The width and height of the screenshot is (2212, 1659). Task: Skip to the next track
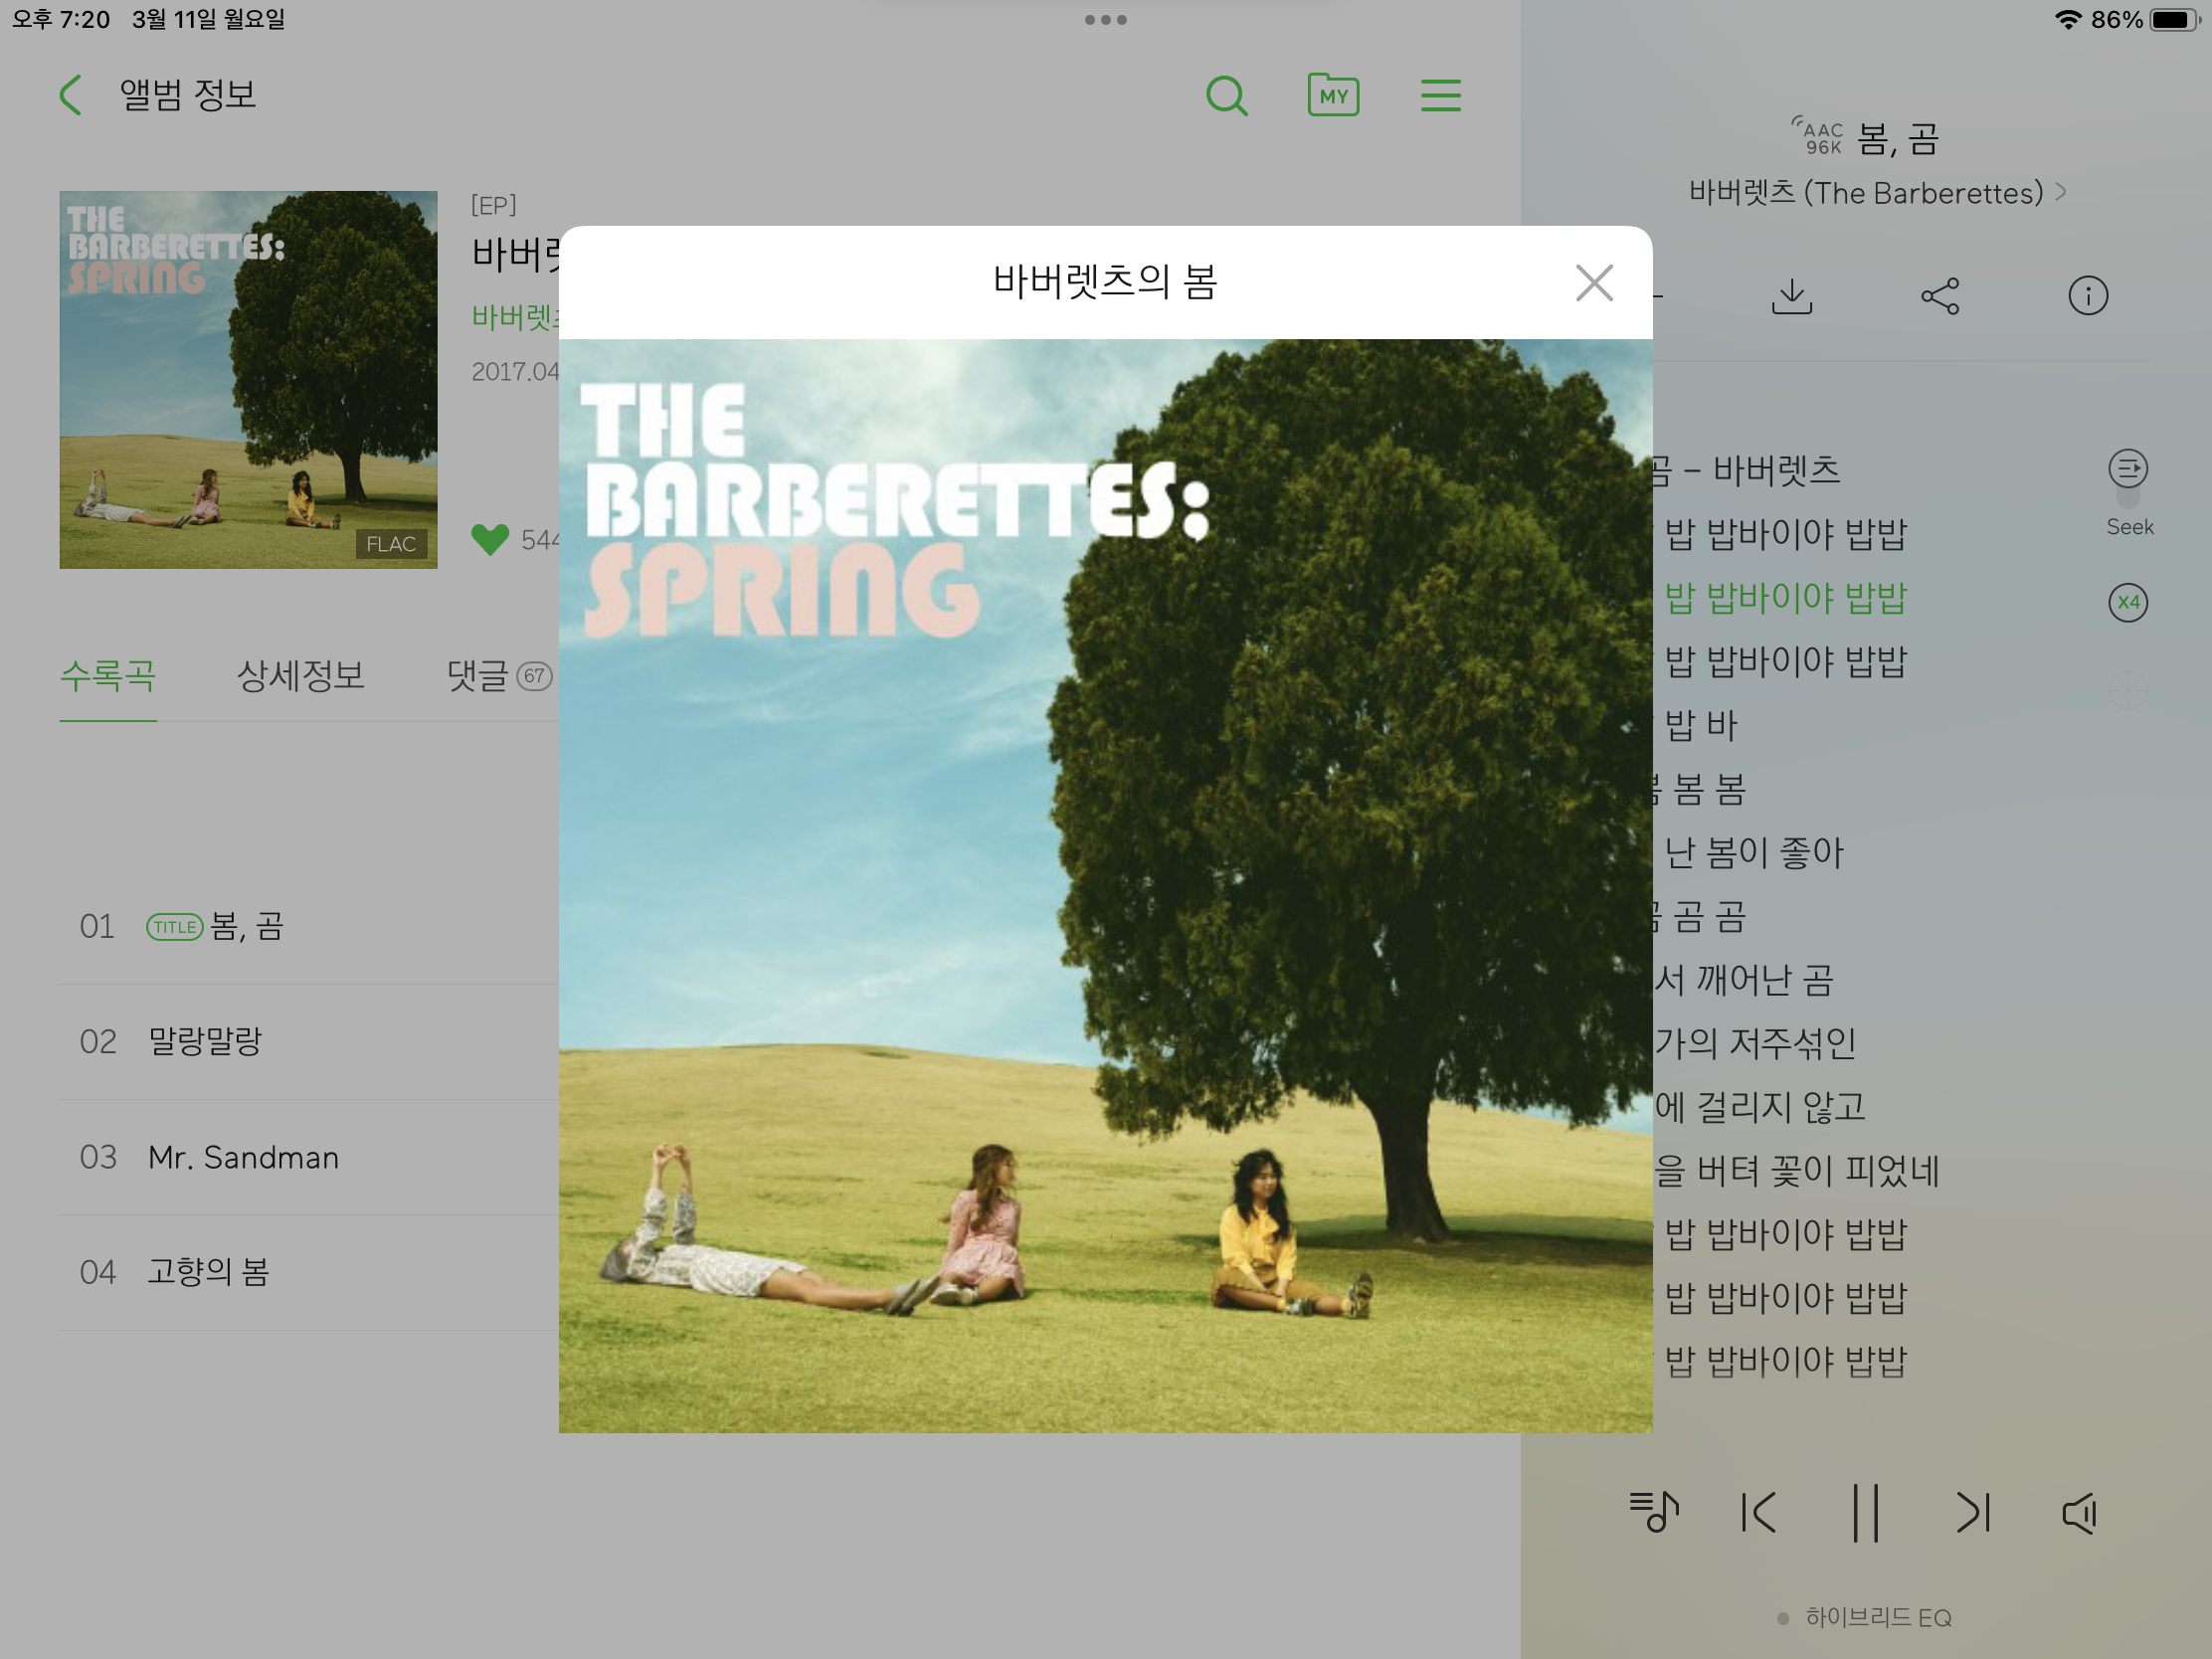[1973, 1512]
